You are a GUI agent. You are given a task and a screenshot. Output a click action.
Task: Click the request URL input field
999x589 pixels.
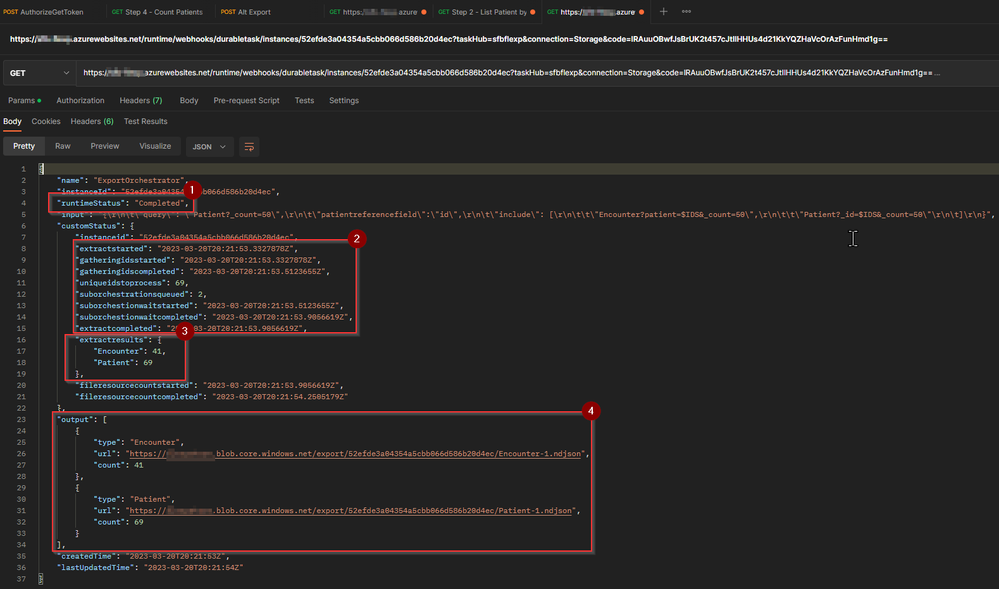coord(535,73)
